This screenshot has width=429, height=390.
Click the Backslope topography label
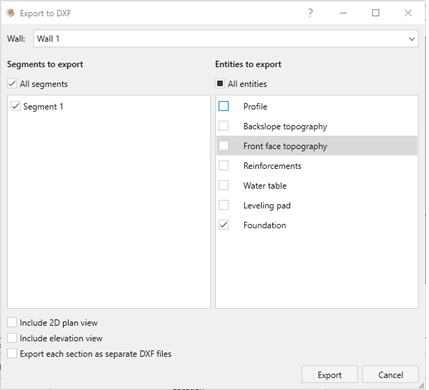(x=285, y=127)
